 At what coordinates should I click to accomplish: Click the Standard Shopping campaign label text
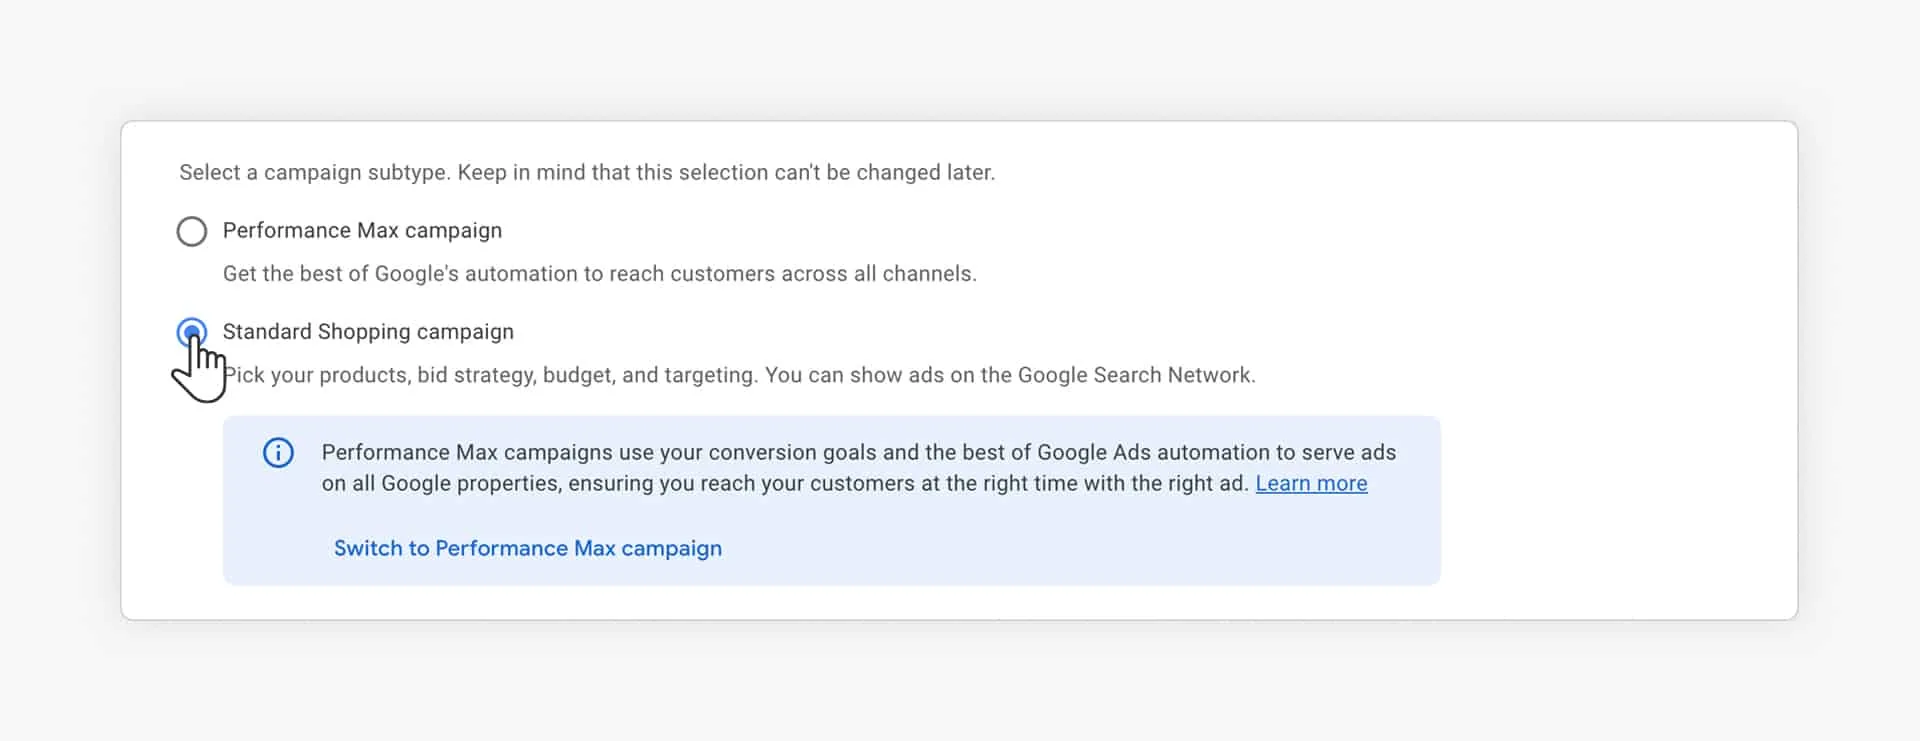coord(368,332)
